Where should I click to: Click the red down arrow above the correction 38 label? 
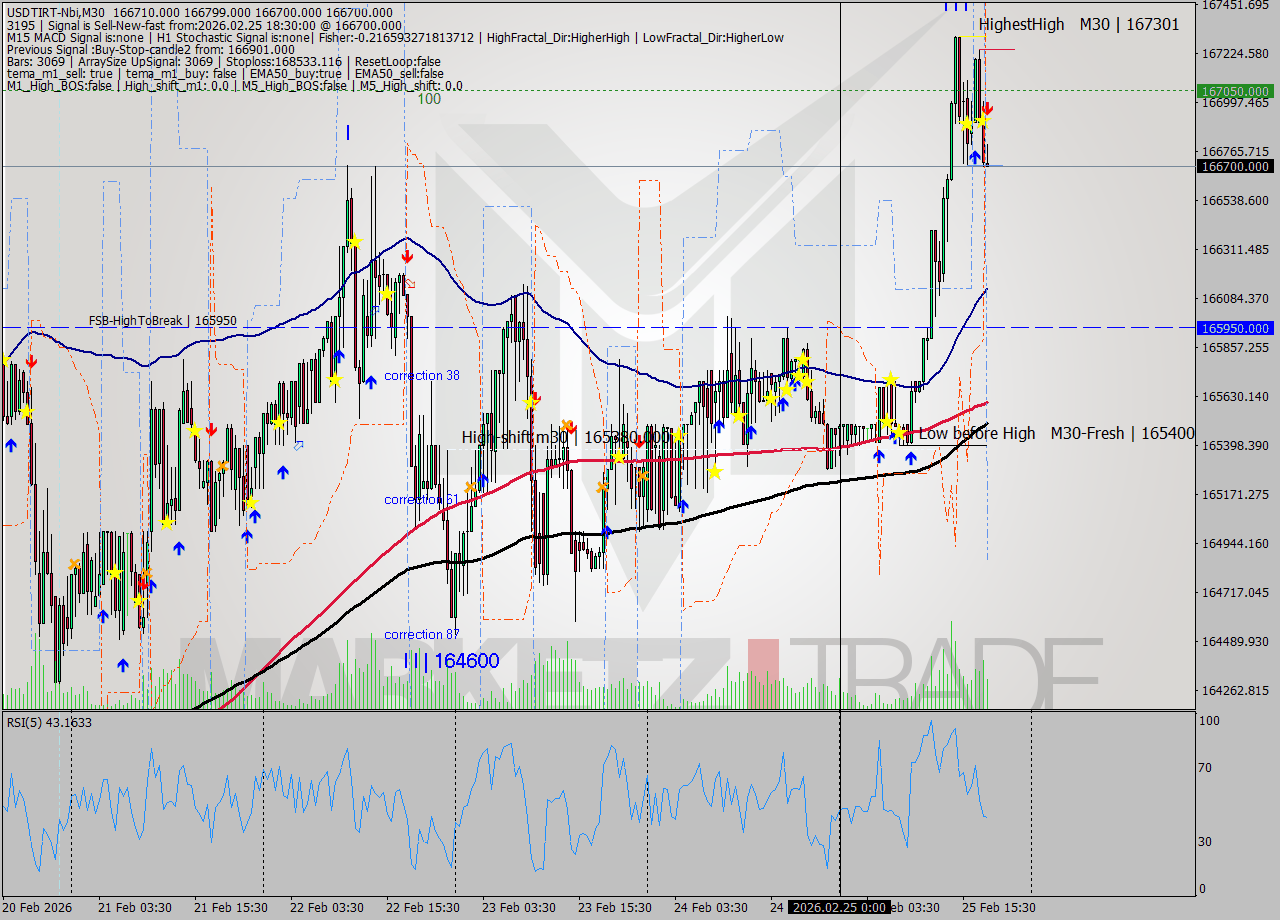point(407,256)
